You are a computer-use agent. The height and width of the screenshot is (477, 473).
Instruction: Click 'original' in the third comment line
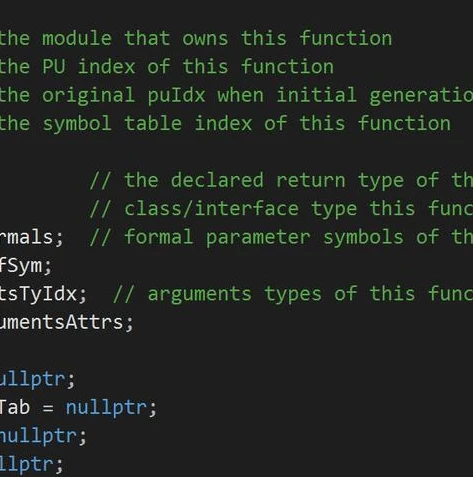[x=88, y=95]
